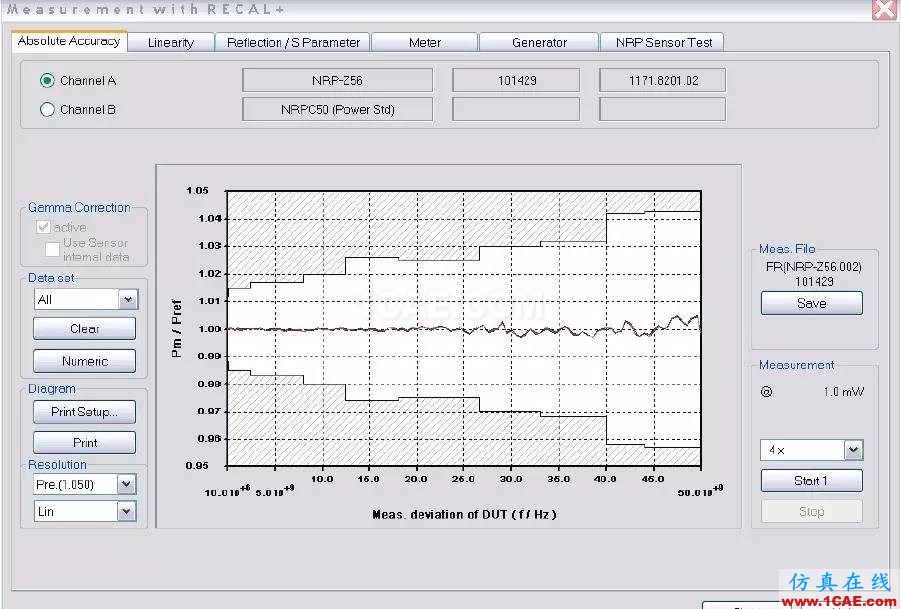
Task: Save the measurement file
Action: 811,303
